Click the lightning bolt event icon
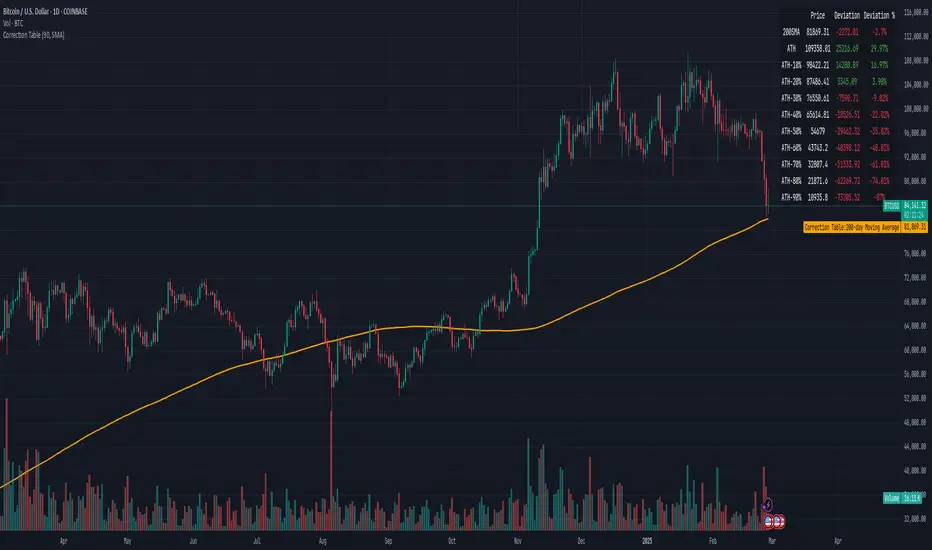This screenshot has height=550, width=932. (x=766, y=503)
